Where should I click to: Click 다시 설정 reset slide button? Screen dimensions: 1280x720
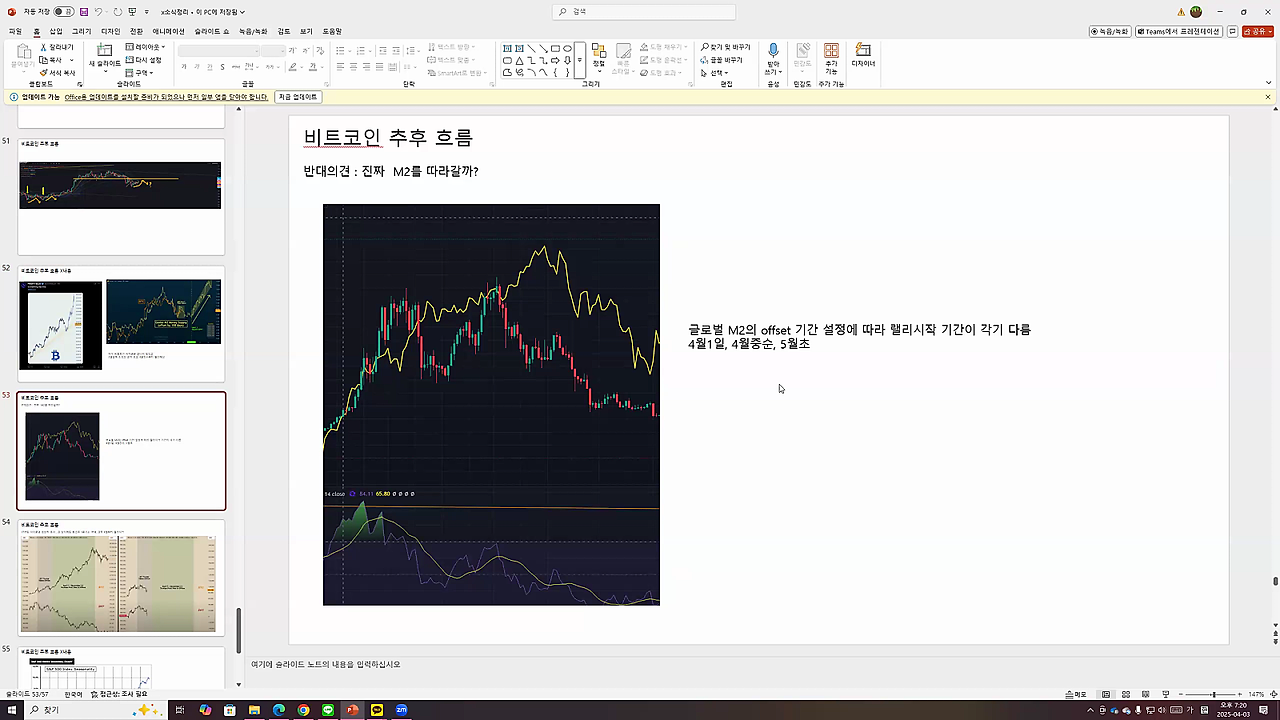(144, 60)
